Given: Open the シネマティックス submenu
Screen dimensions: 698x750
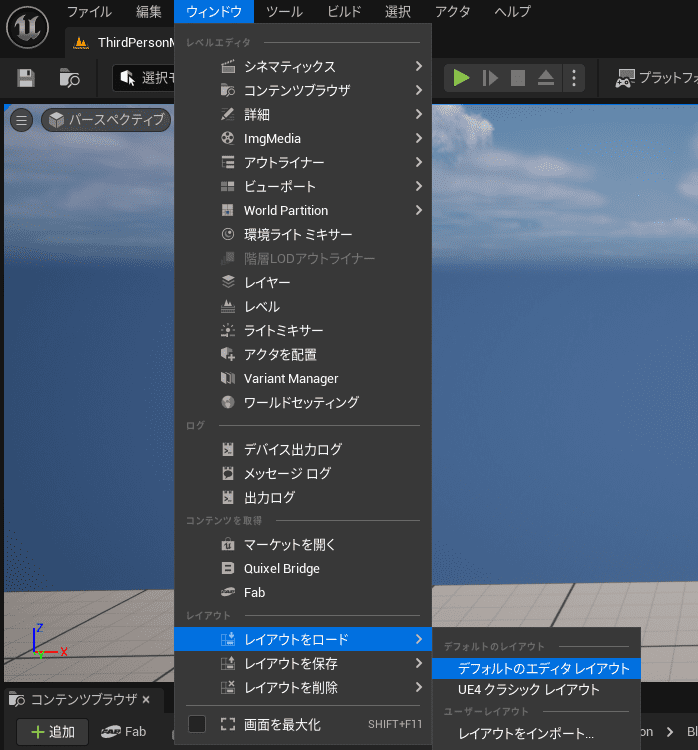Looking at the screenshot, I should pyautogui.click(x=303, y=66).
